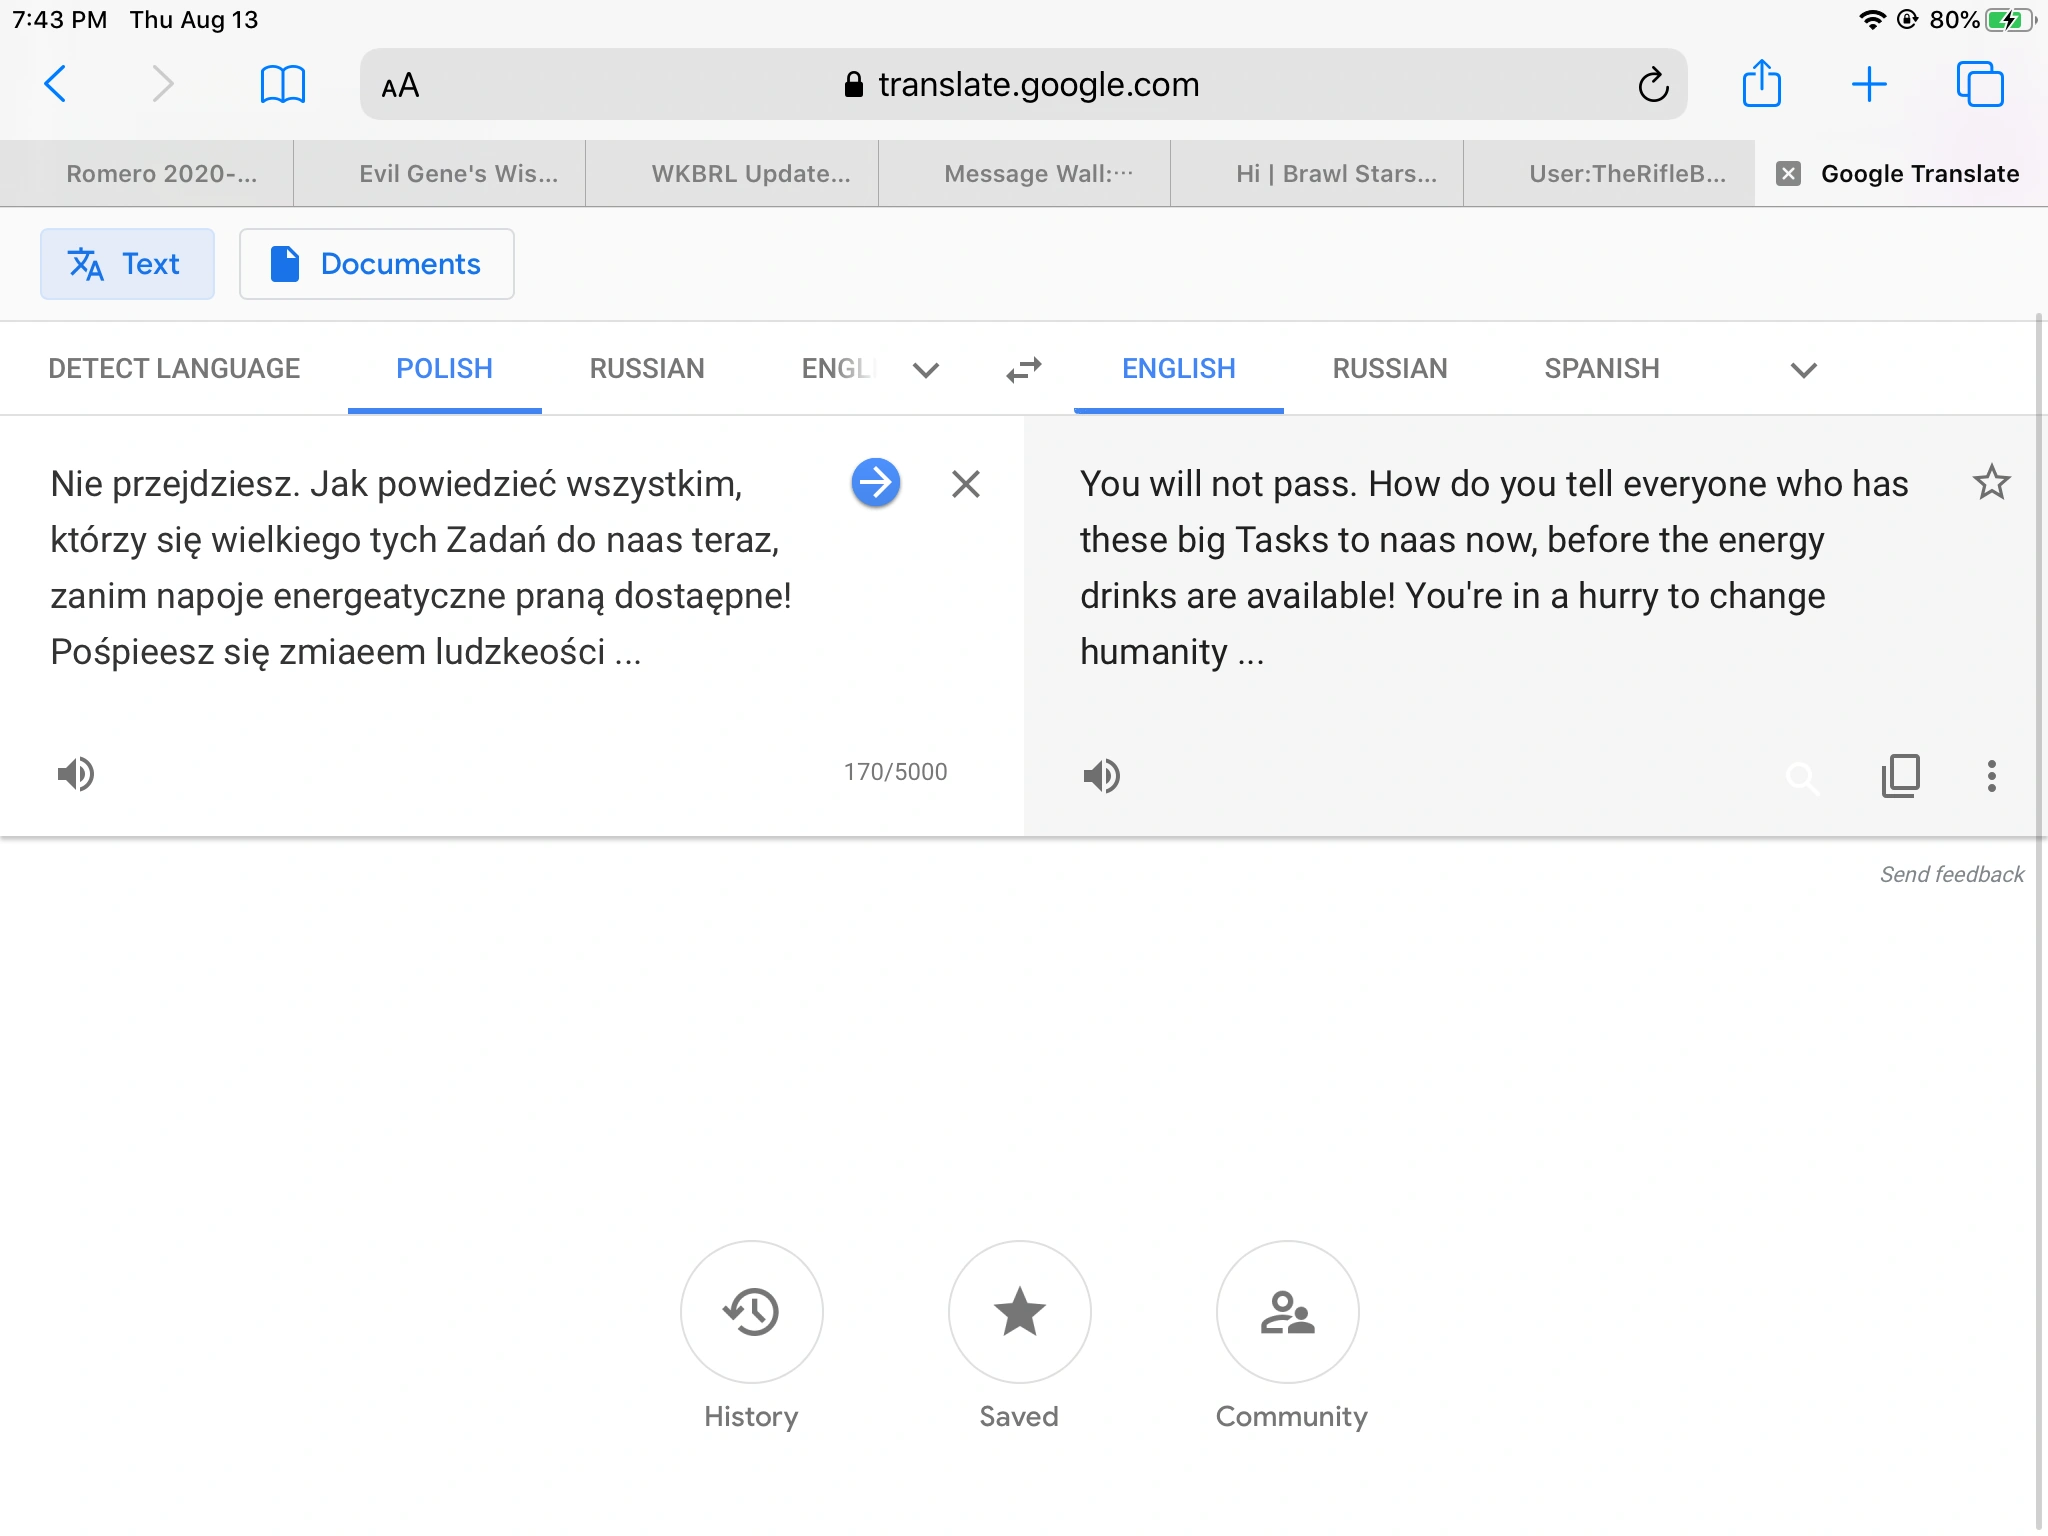Screen dimensions: 2048x1536
Task: Switch to Documents translation mode
Action: pyautogui.click(x=376, y=264)
